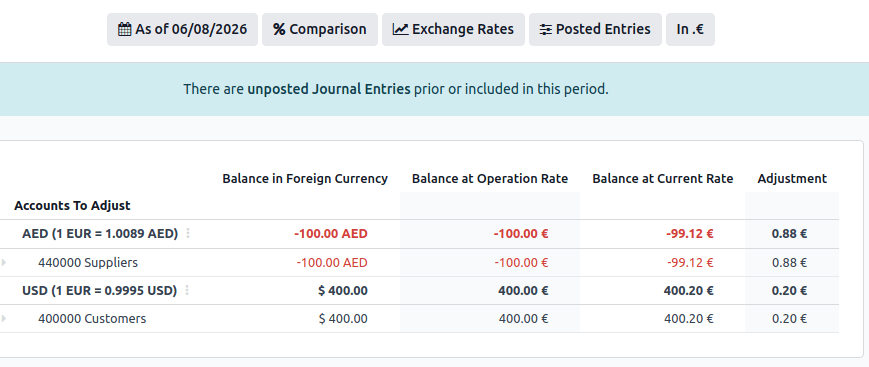Open the USD row vertical dots menu
The image size is (869, 367).
187,290
